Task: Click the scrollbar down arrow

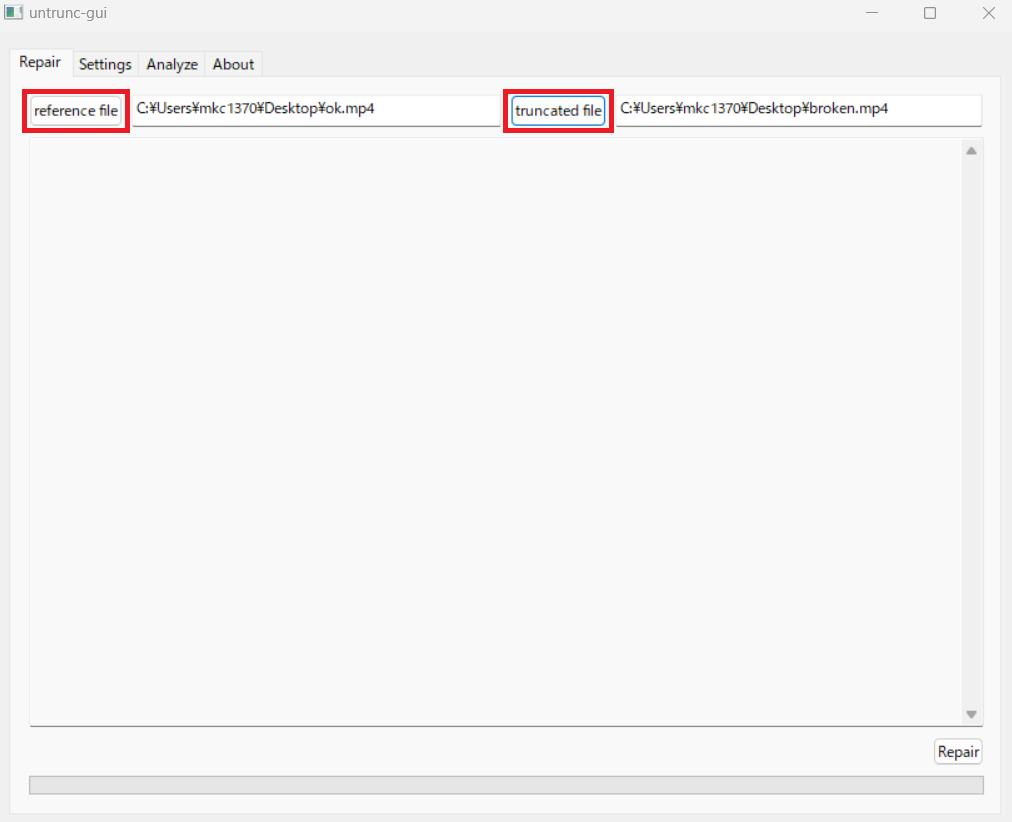Action: pyautogui.click(x=970, y=714)
